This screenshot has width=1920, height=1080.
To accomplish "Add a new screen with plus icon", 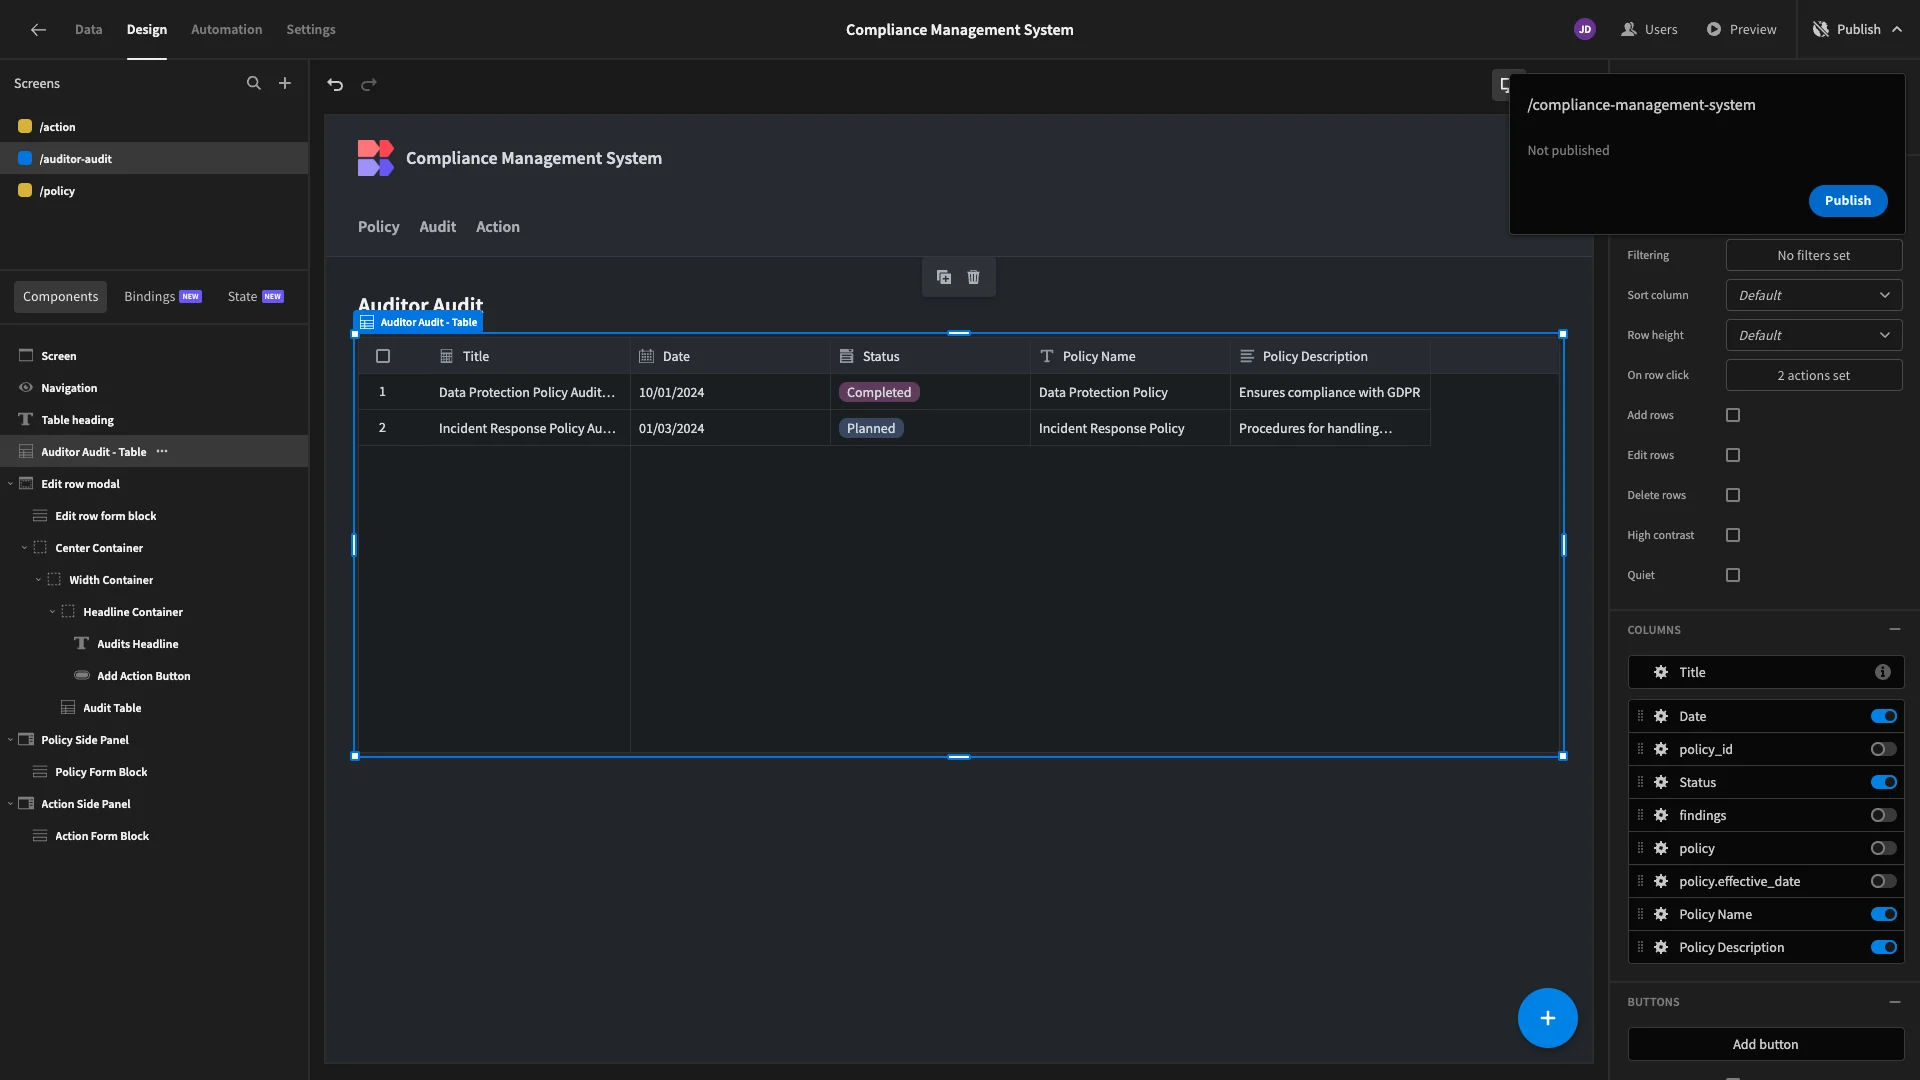I will coord(285,84).
